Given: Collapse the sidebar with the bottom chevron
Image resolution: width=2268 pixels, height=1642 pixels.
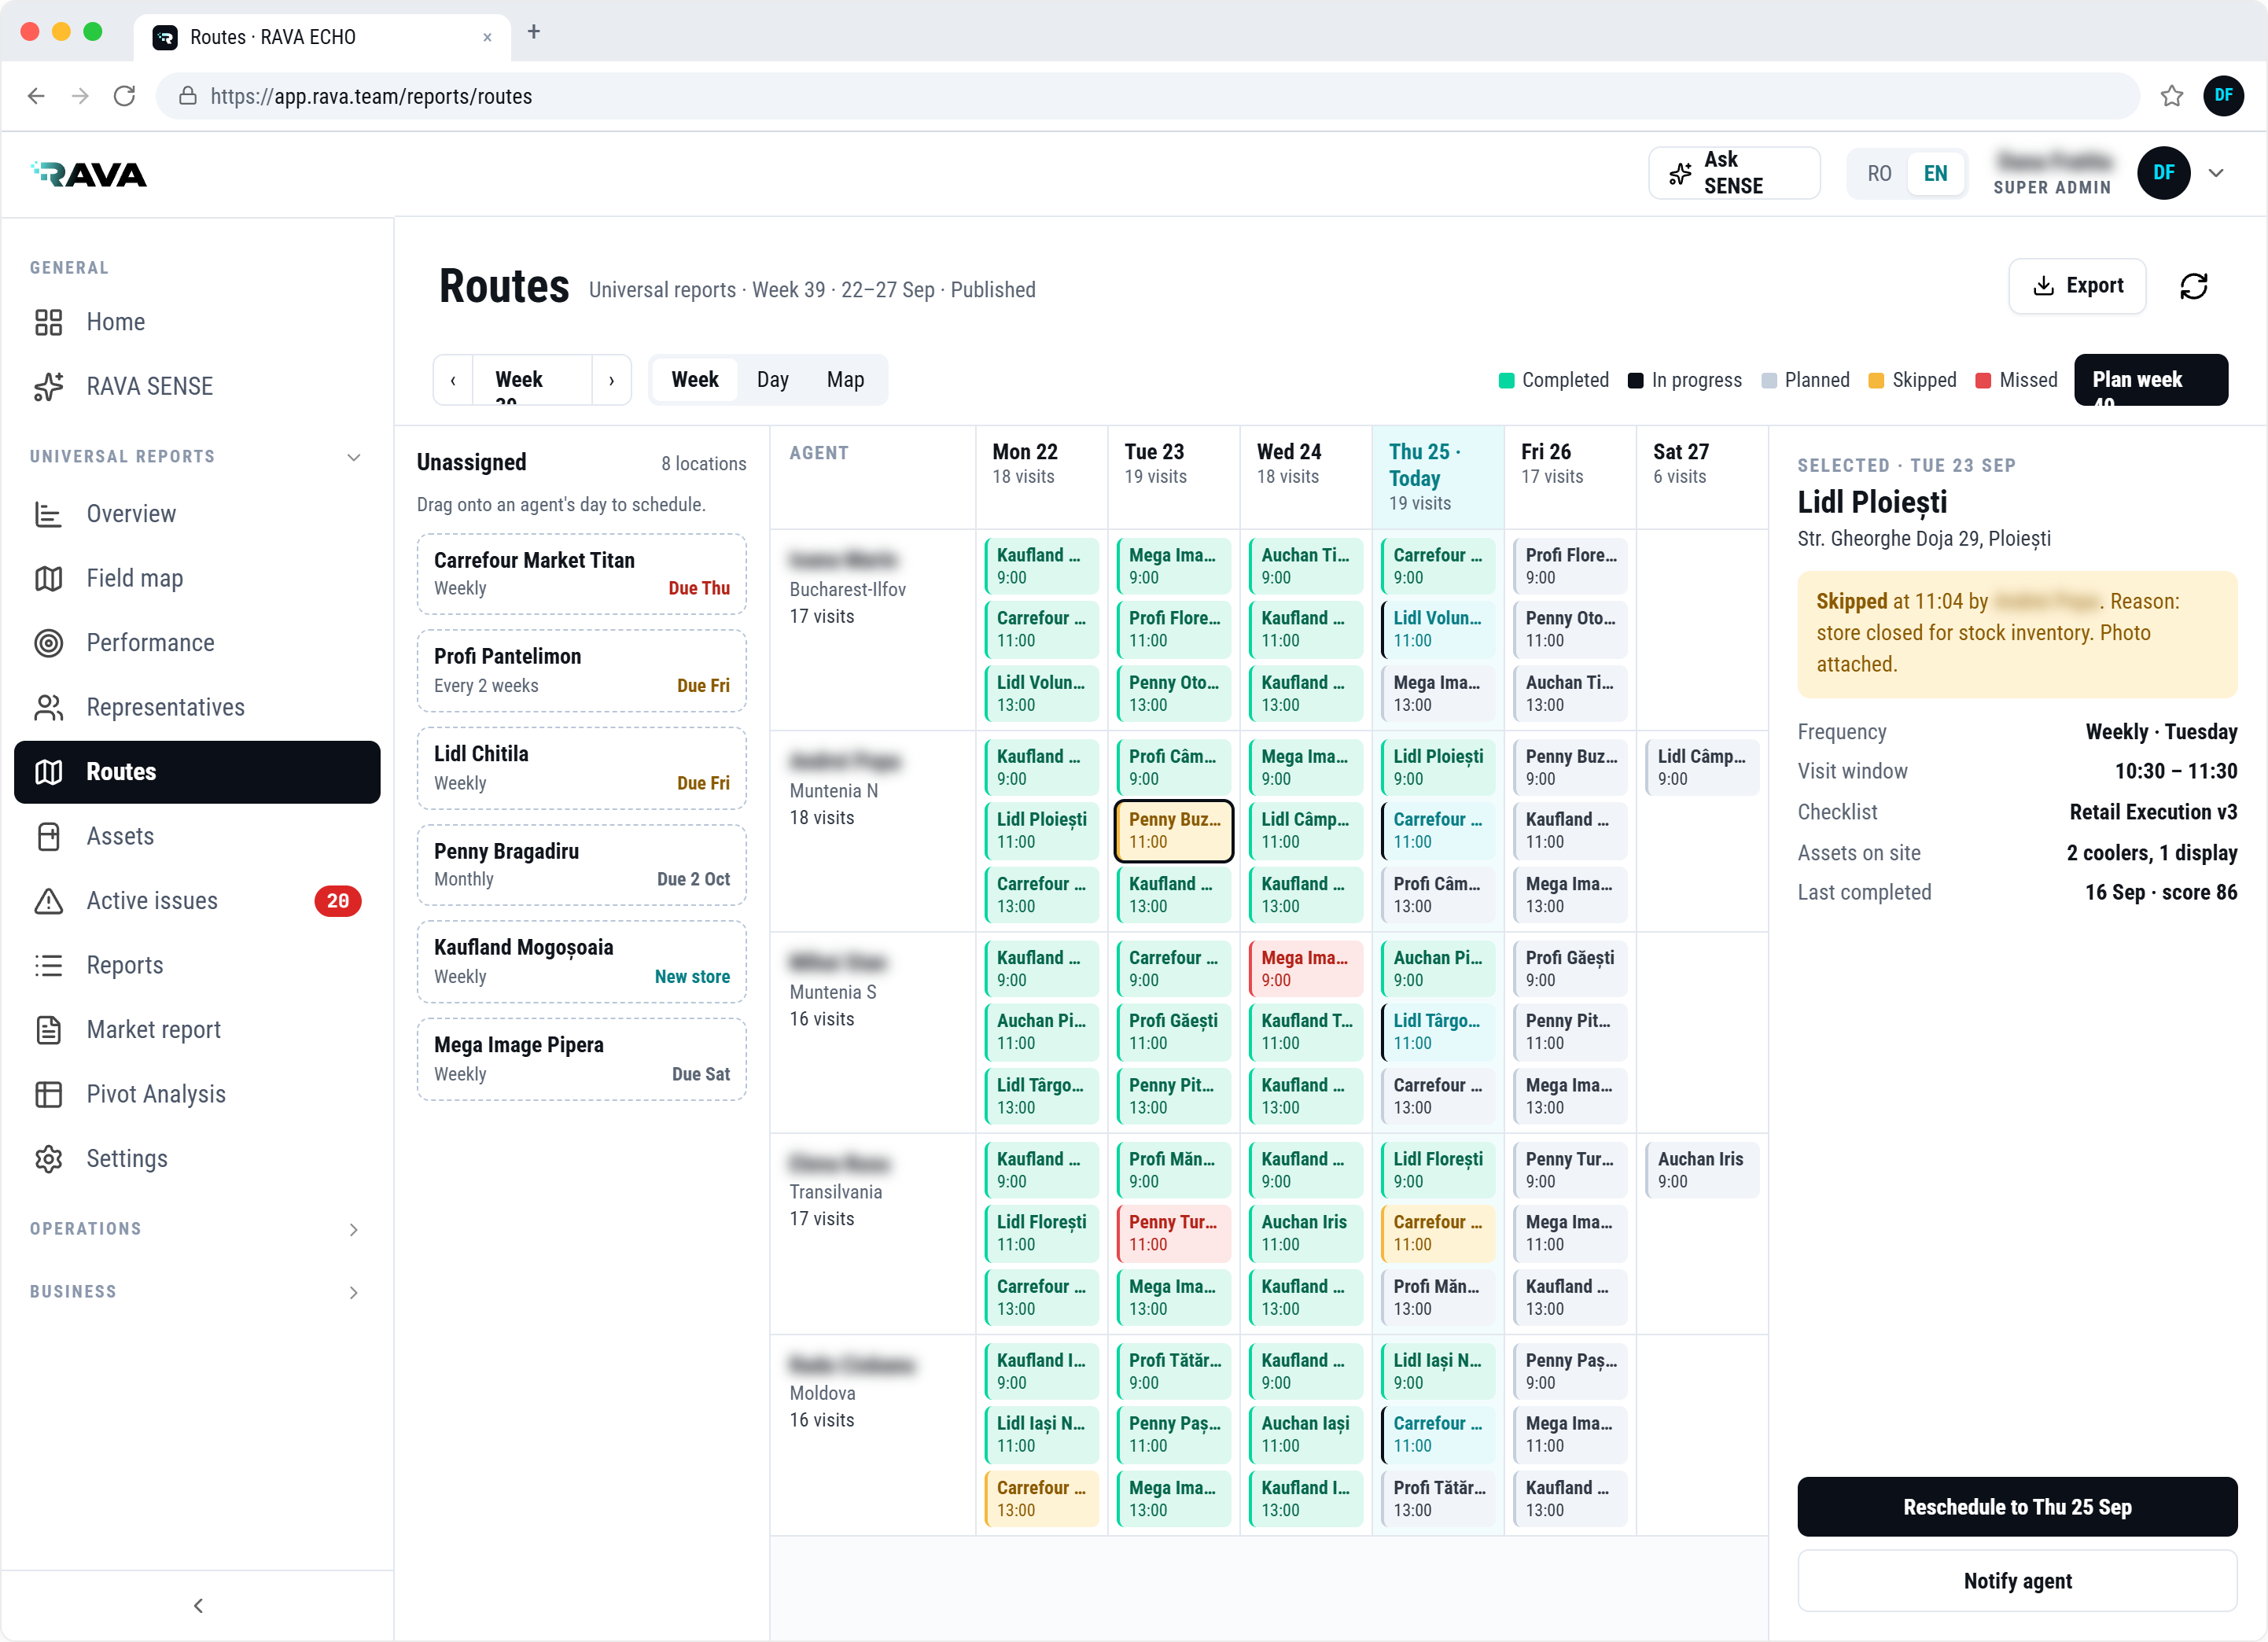Looking at the screenshot, I should (198, 1605).
